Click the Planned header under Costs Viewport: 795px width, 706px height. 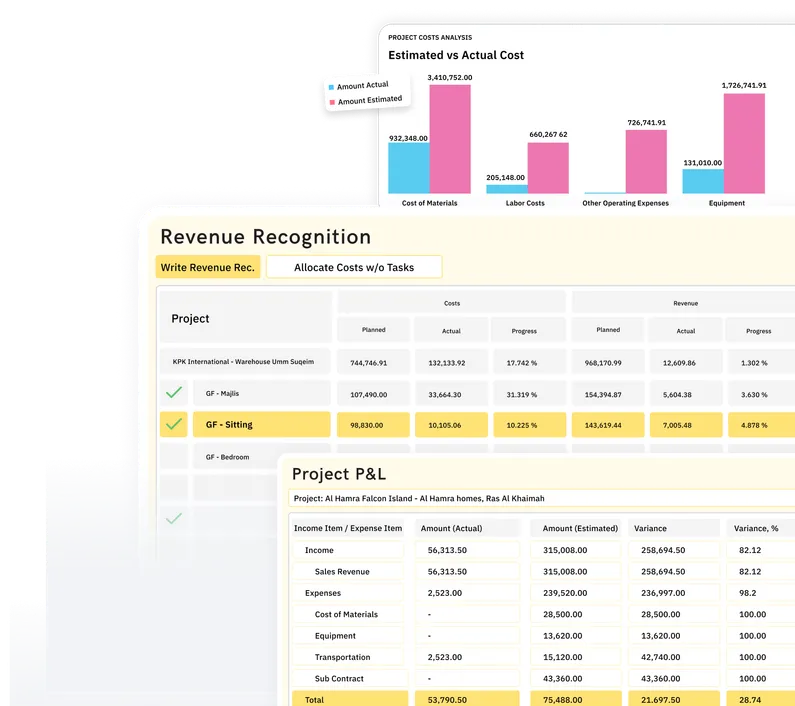tap(374, 330)
